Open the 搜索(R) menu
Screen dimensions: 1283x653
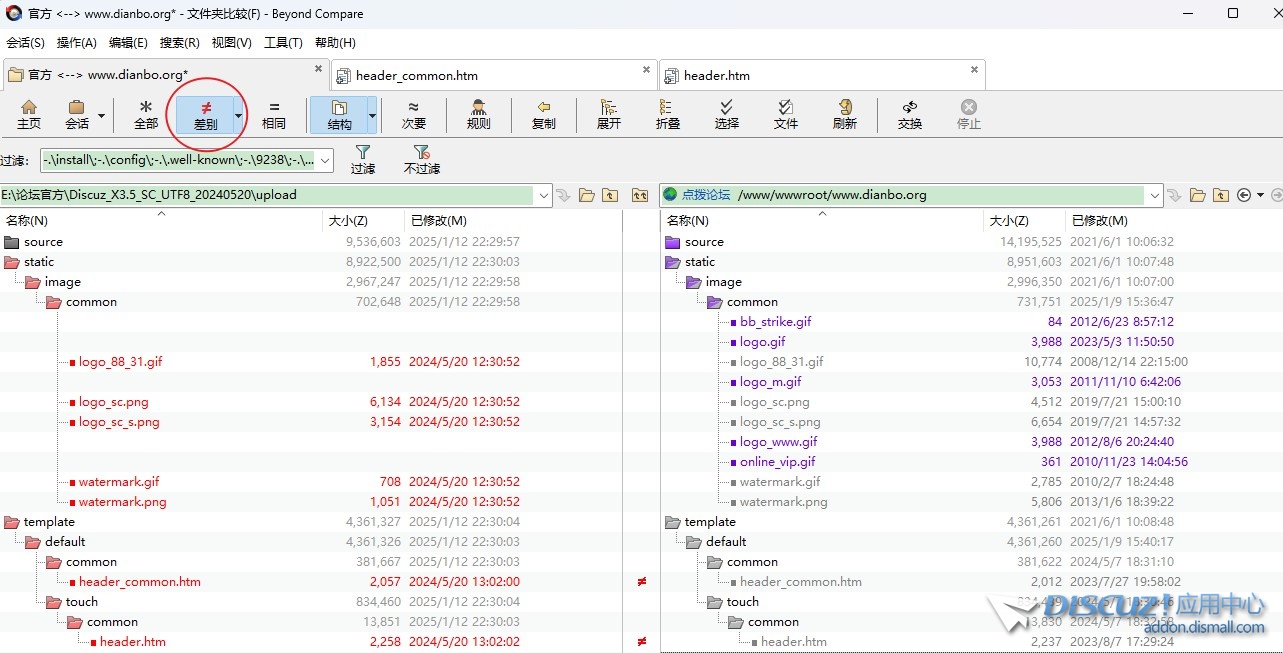[x=180, y=43]
